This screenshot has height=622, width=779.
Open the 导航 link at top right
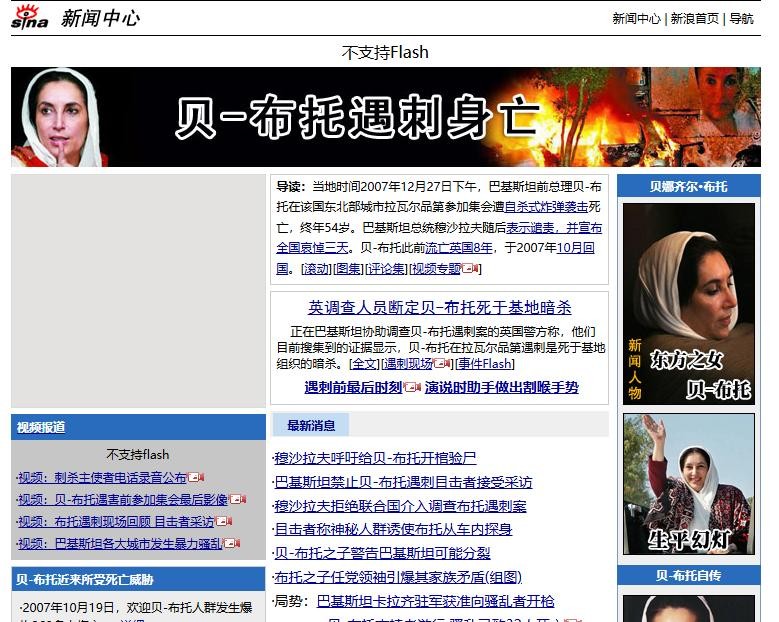pos(741,18)
